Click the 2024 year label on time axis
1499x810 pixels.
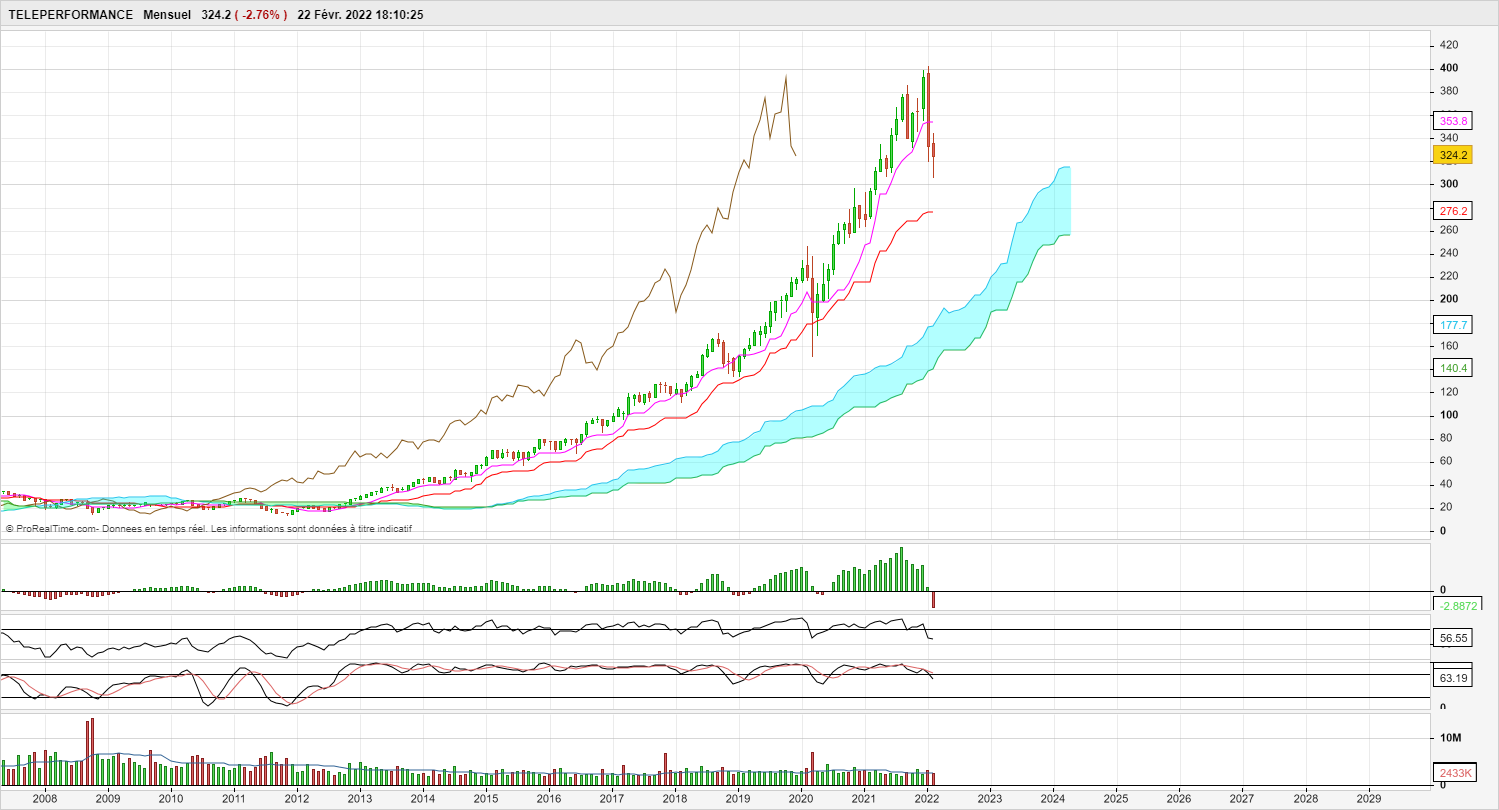1053,799
